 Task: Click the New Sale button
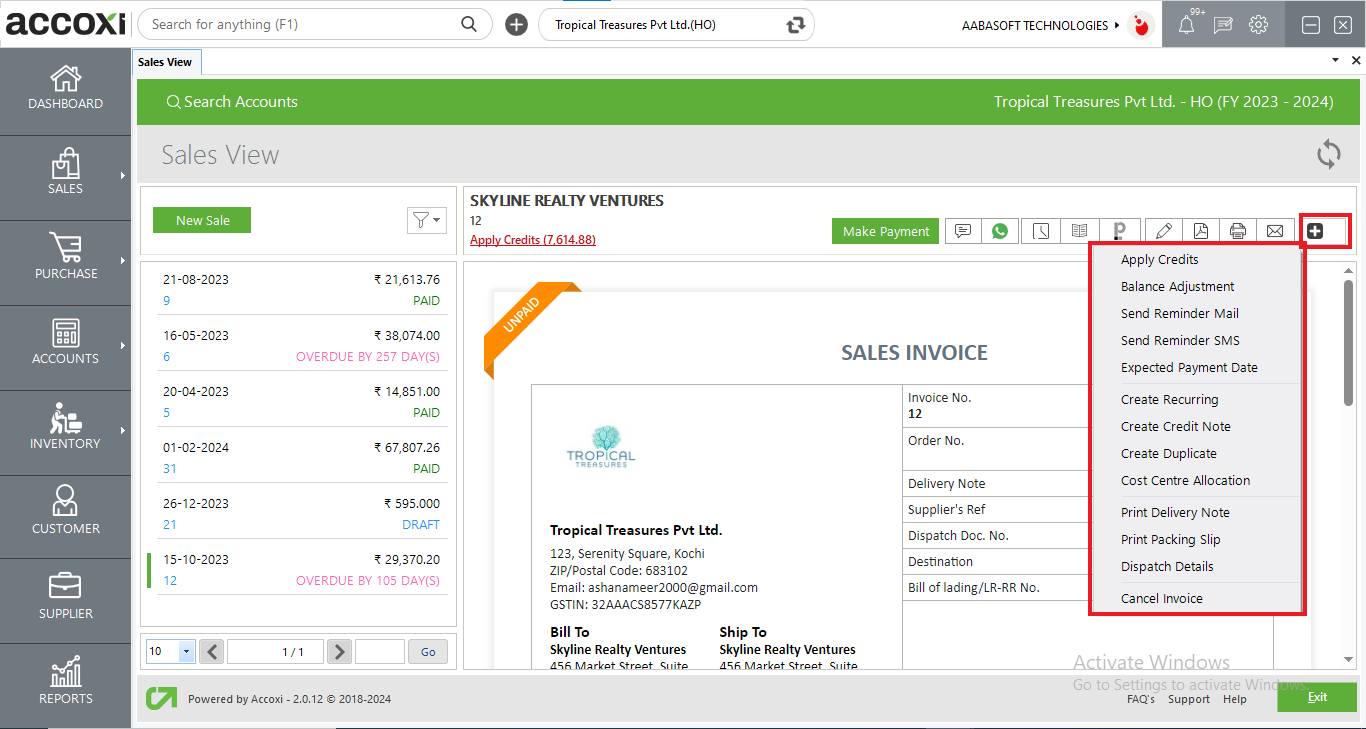[202, 219]
